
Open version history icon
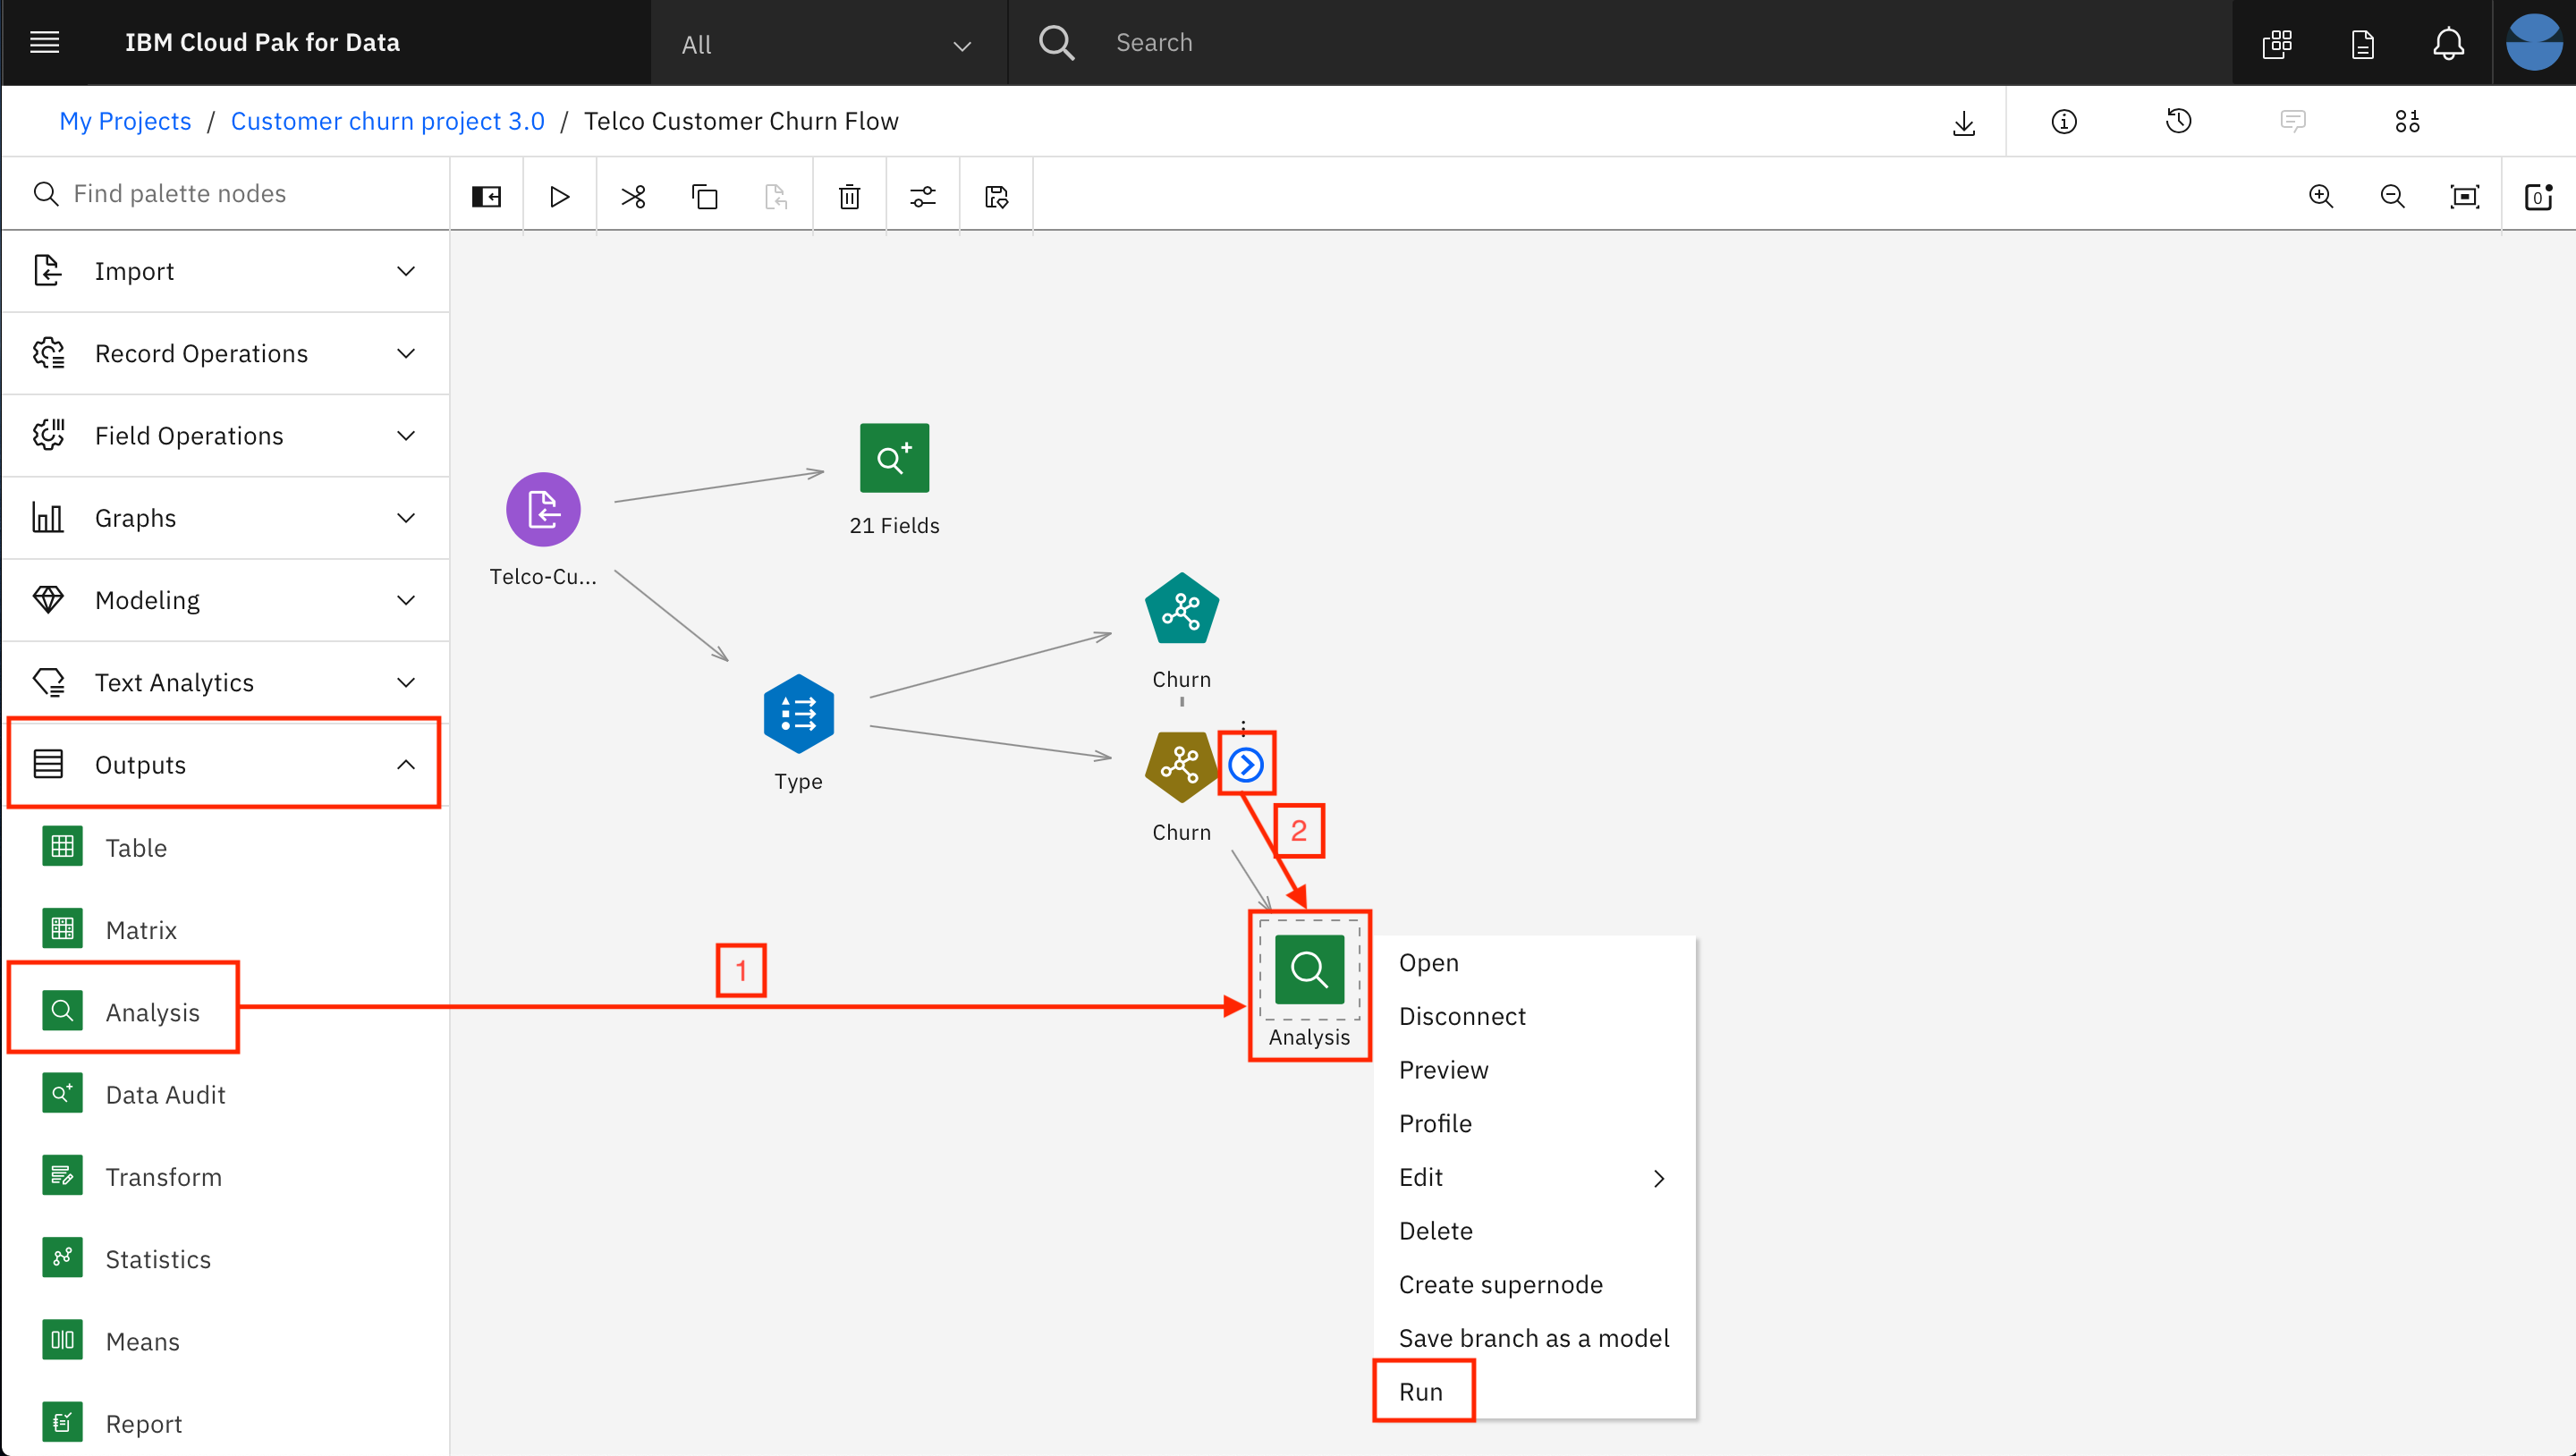pyautogui.click(x=2178, y=121)
